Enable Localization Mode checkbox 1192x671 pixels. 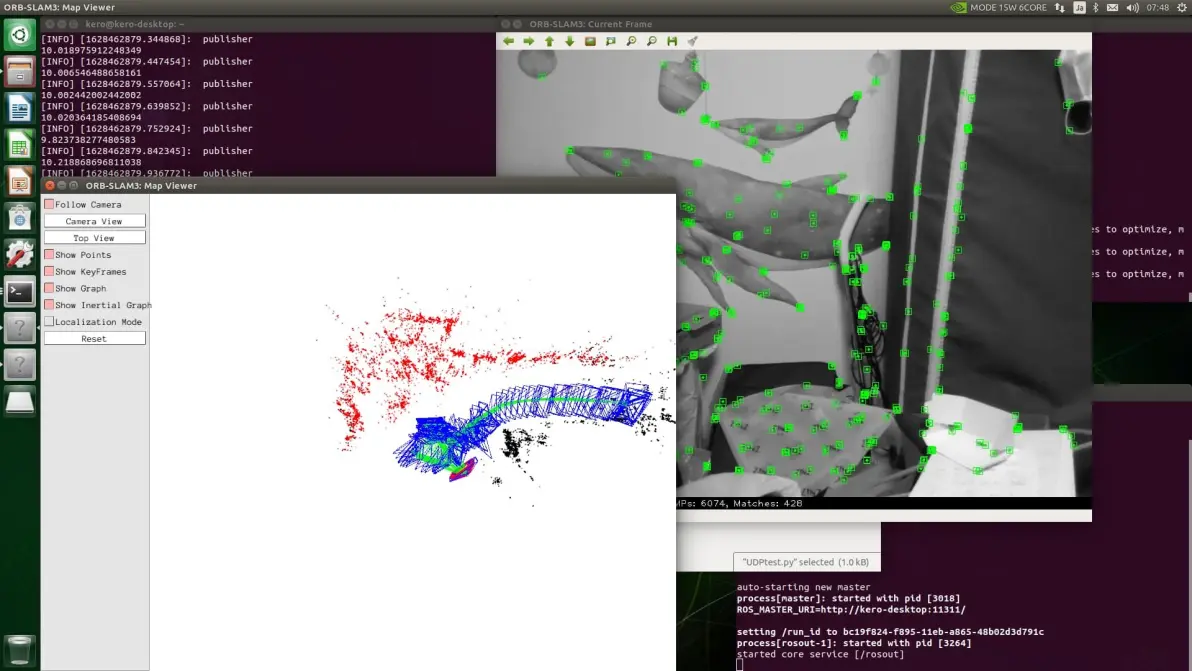point(49,322)
